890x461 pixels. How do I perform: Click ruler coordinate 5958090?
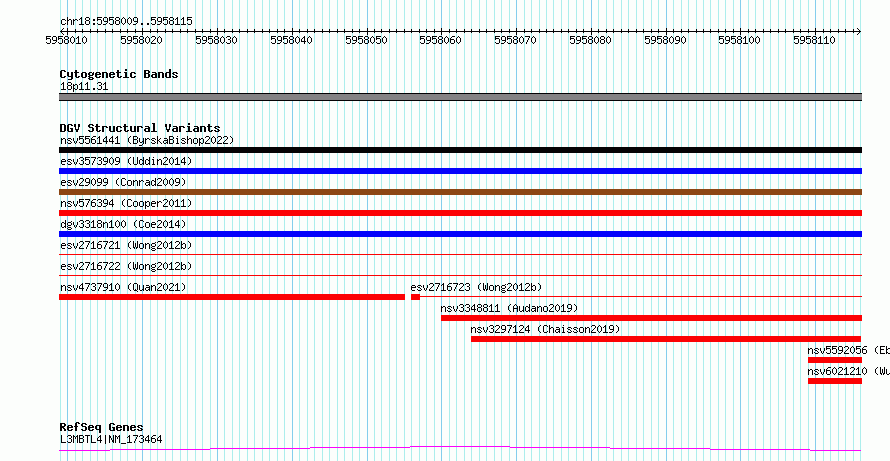[666, 40]
